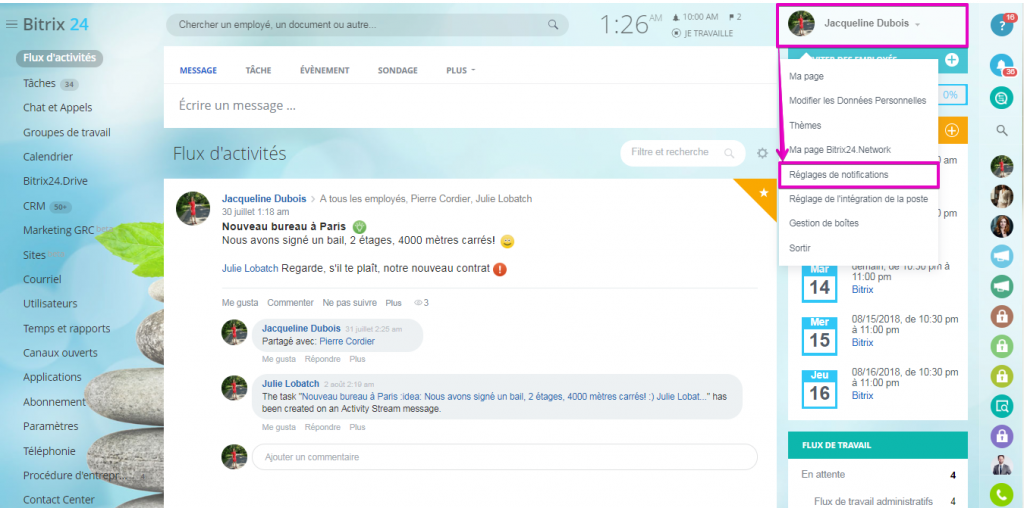Open CRM in the left sidebar
The width and height of the screenshot is (1024, 508).
tap(34, 206)
